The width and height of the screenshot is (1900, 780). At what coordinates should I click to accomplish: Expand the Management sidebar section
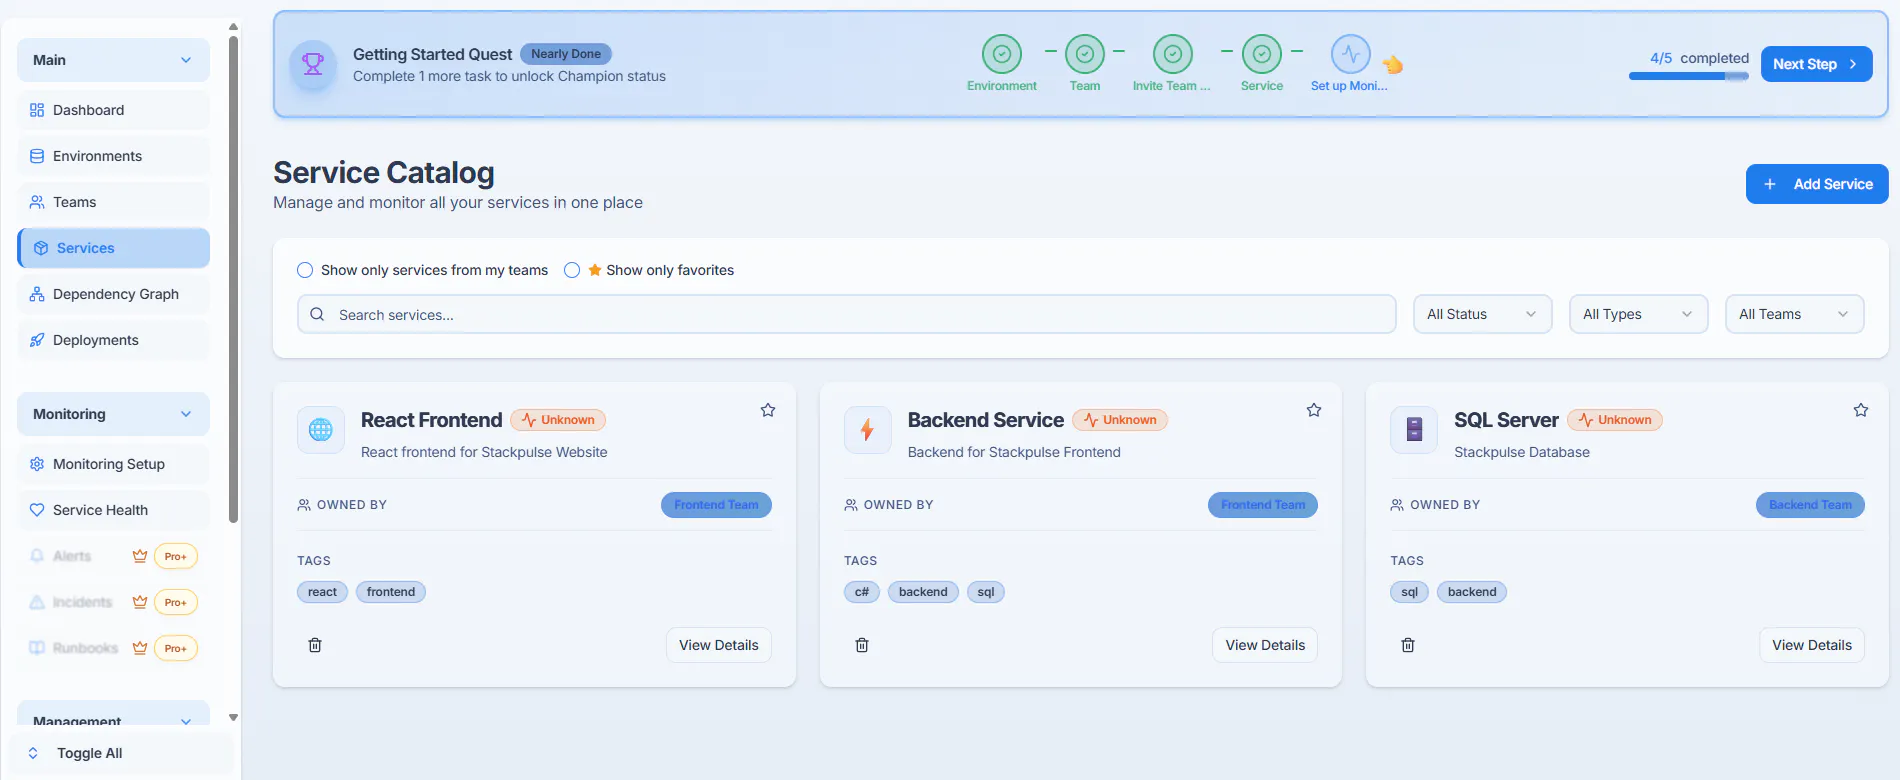point(113,715)
